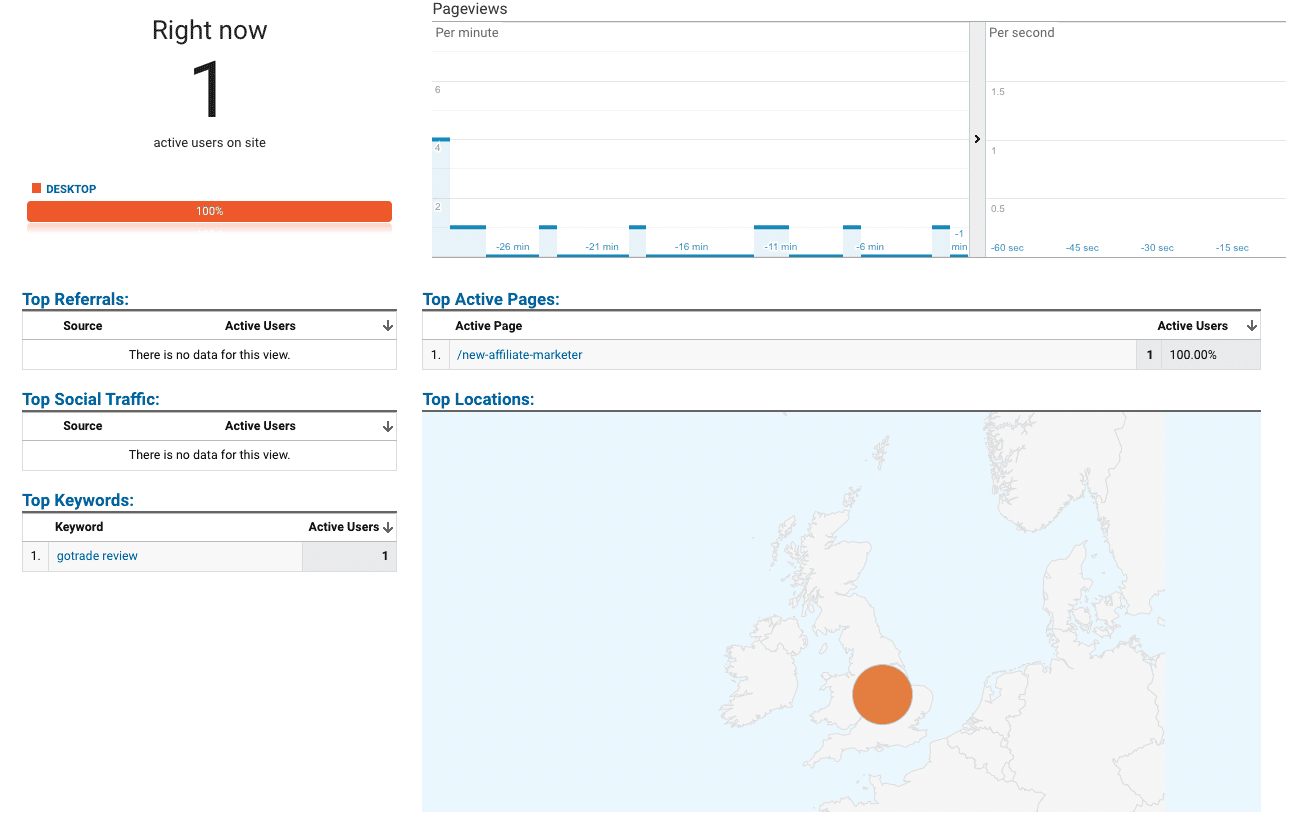This screenshot has height=830, width=1289.
Task: Click the orange 100% desktop bar
Action: [209, 211]
